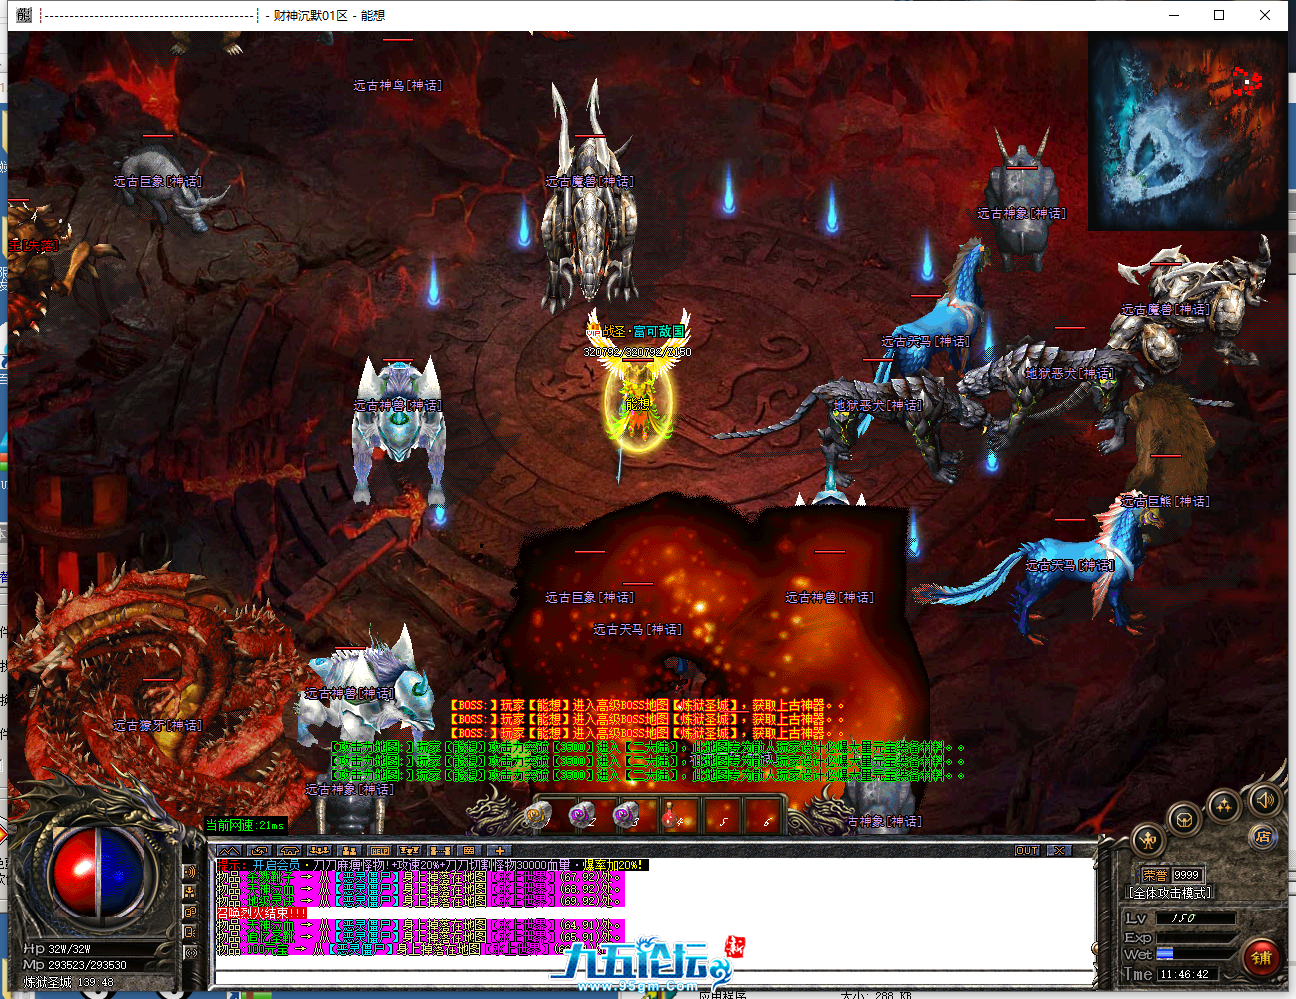Image resolution: width=1296 pixels, height=999 pixels.
Task: Click the second chat toolbar icon with arrow
Action: click(x=259, y=851)
